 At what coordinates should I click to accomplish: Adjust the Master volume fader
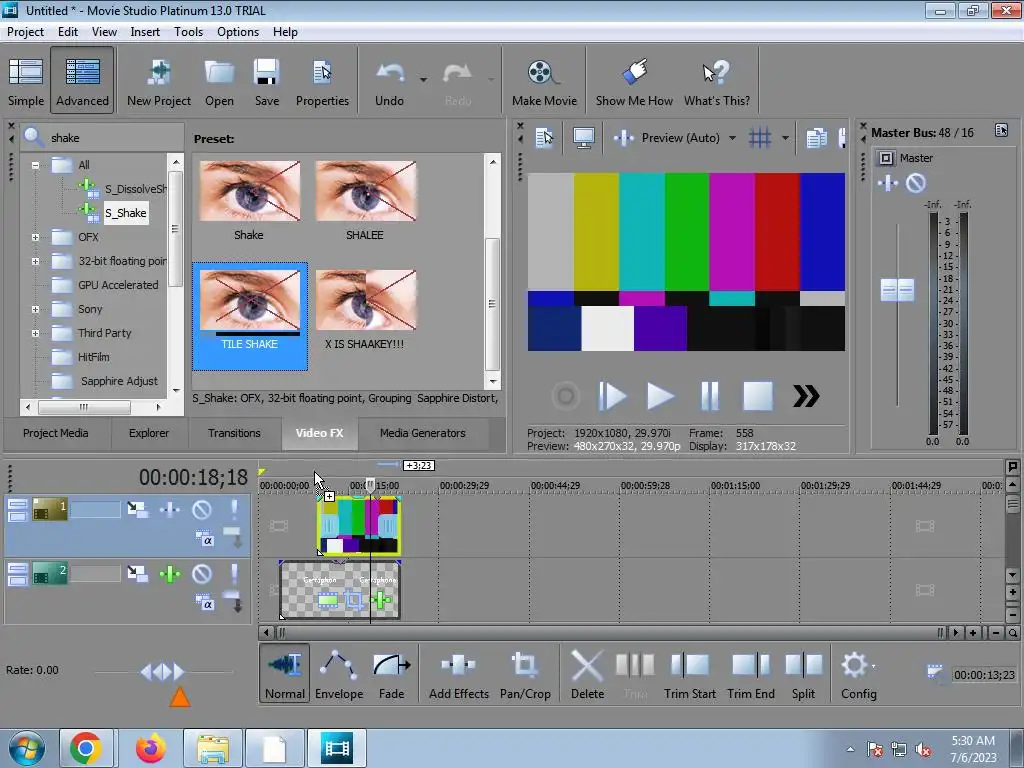897,290
